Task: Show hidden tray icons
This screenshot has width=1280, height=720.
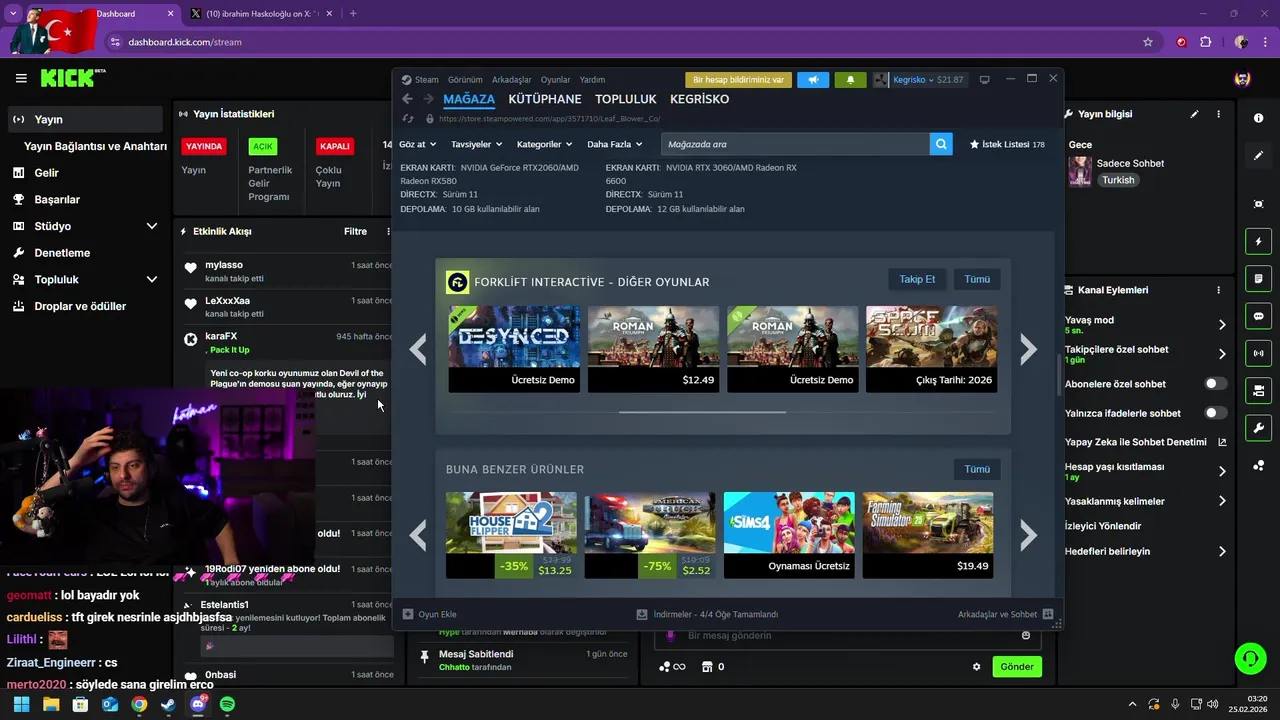Action: click(1132, 704)
